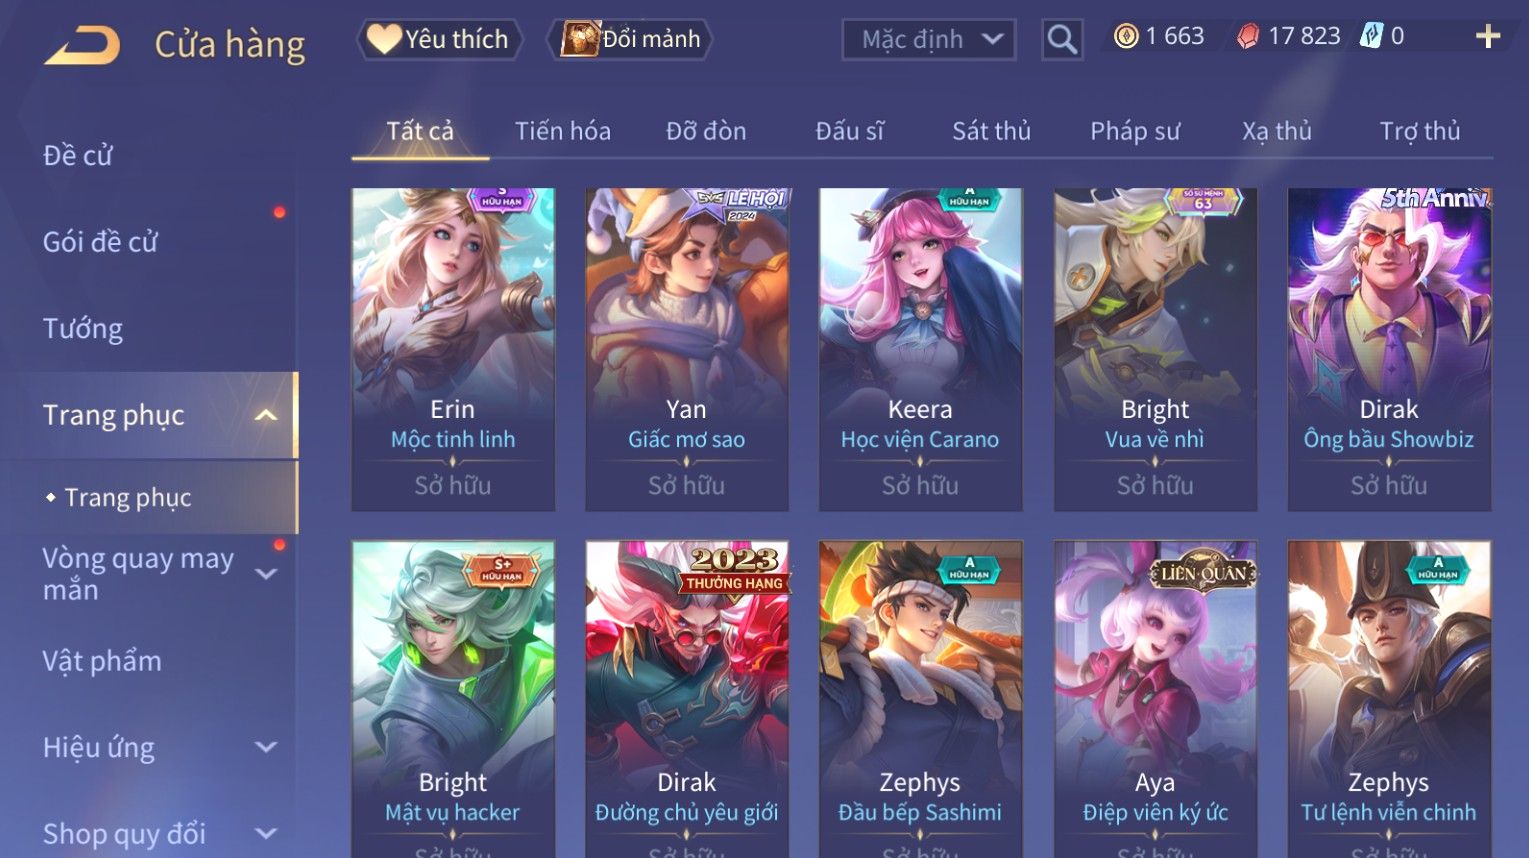Expand the Hiệu ứng sidebar menu
The width and height of the screenshot is (1529, 858).
click(x=266, y=747)
